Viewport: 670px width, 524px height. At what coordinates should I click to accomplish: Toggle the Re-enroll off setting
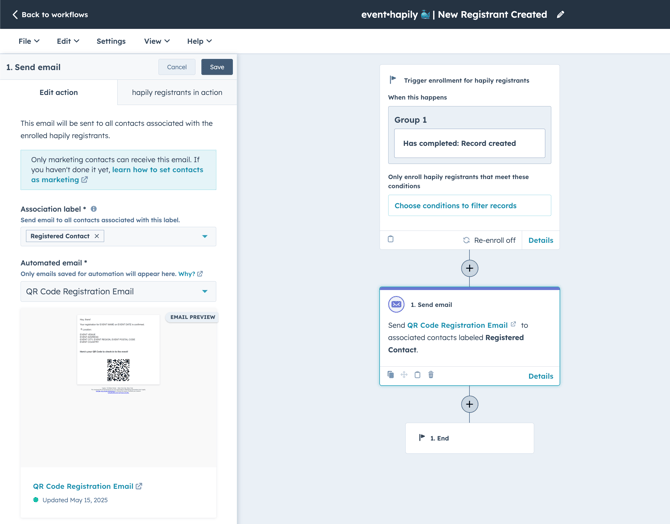pyautogui.click(x=489, y=240)
